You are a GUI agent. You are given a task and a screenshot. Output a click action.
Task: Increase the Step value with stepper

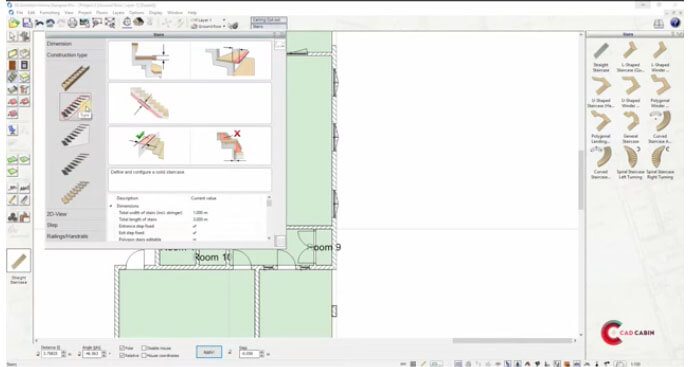[x=262, y=352]
